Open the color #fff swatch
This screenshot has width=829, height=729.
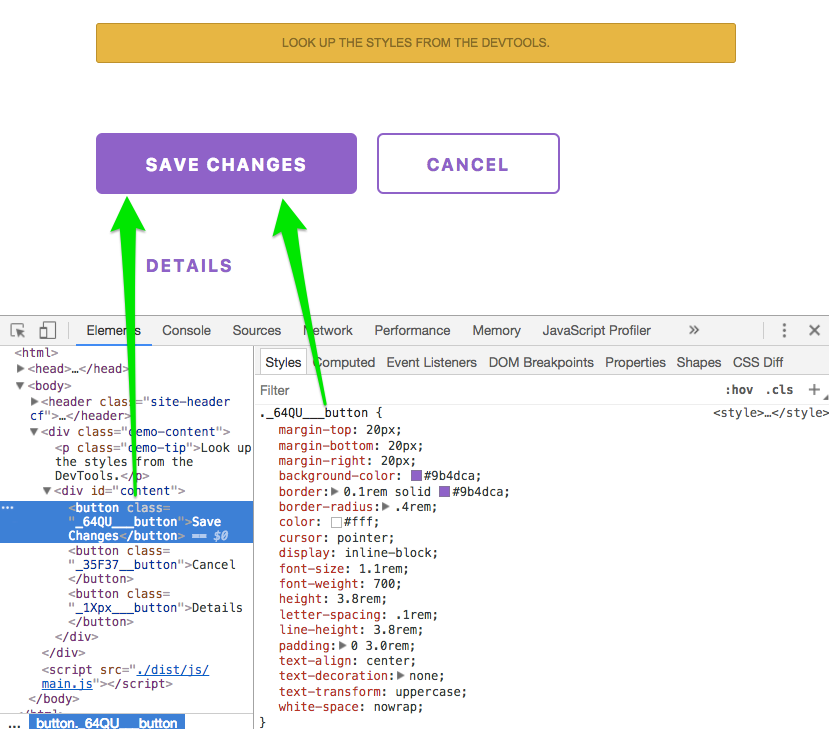click(x=336, y=522)
